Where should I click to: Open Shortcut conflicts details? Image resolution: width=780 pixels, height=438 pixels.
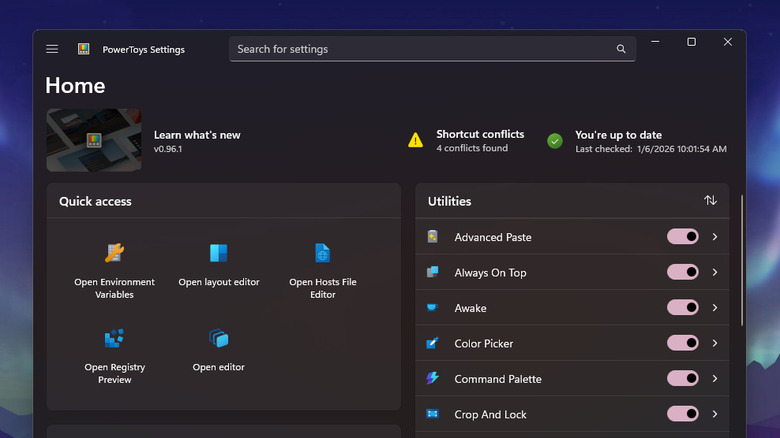point(480,134)
